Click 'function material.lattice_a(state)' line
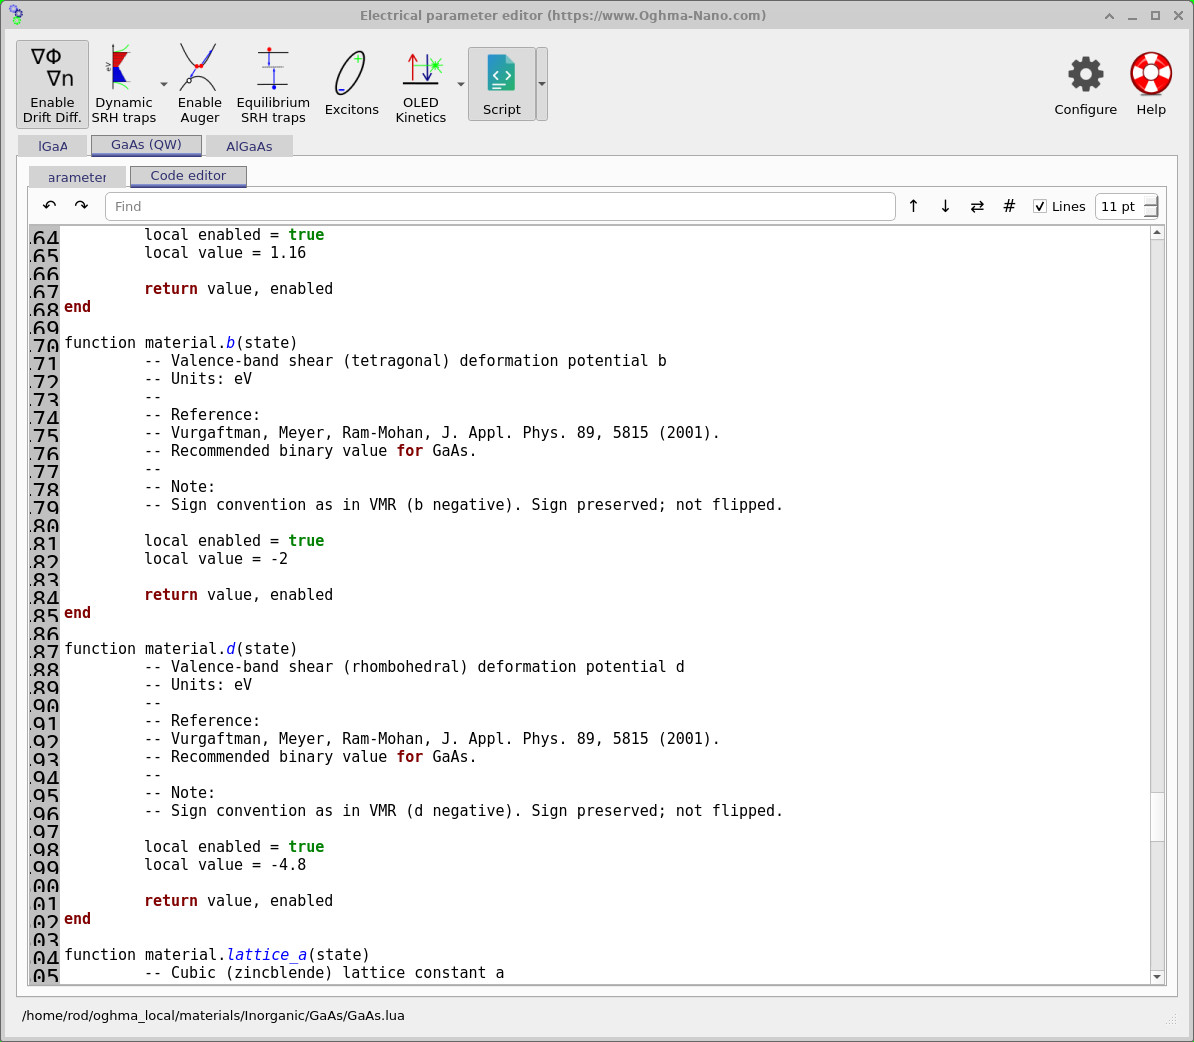Image resolution: width=1194 pixels, height=1042 pixels. [217, 955]
